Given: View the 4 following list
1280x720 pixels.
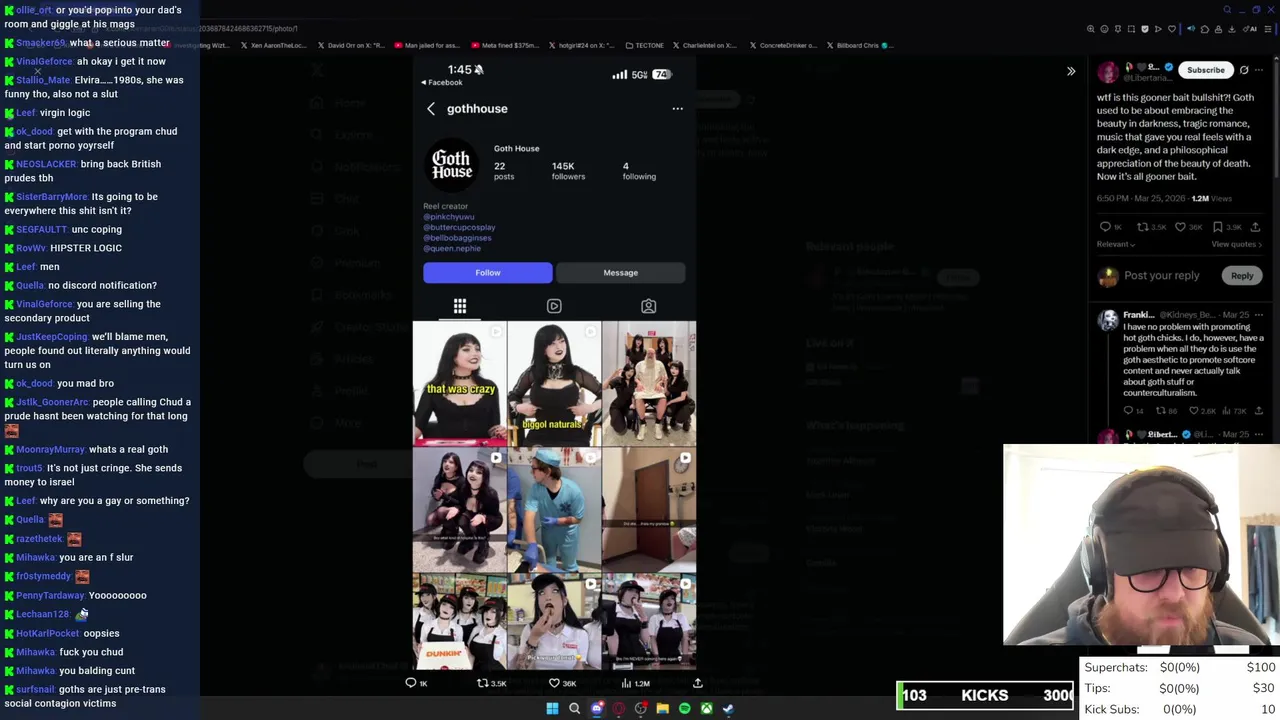Looking at the screenshot, I should [x=639, y=171].
